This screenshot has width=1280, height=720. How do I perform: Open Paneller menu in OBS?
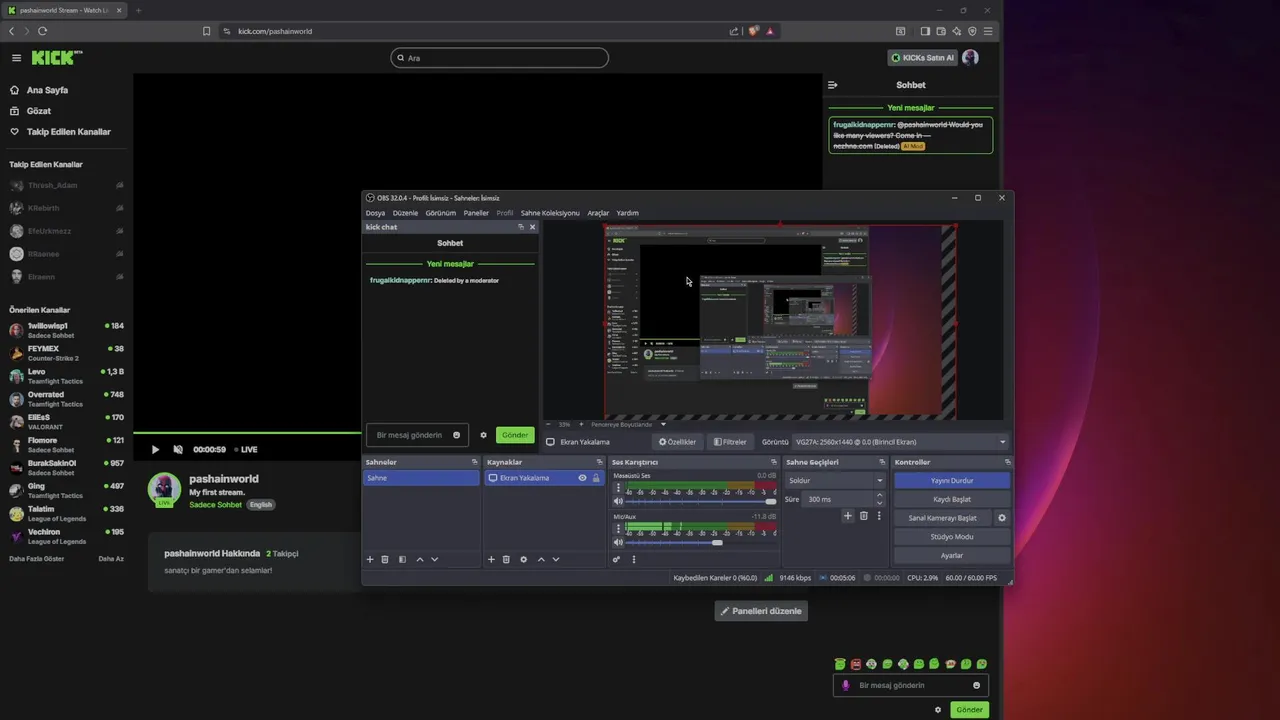[476, 213]
